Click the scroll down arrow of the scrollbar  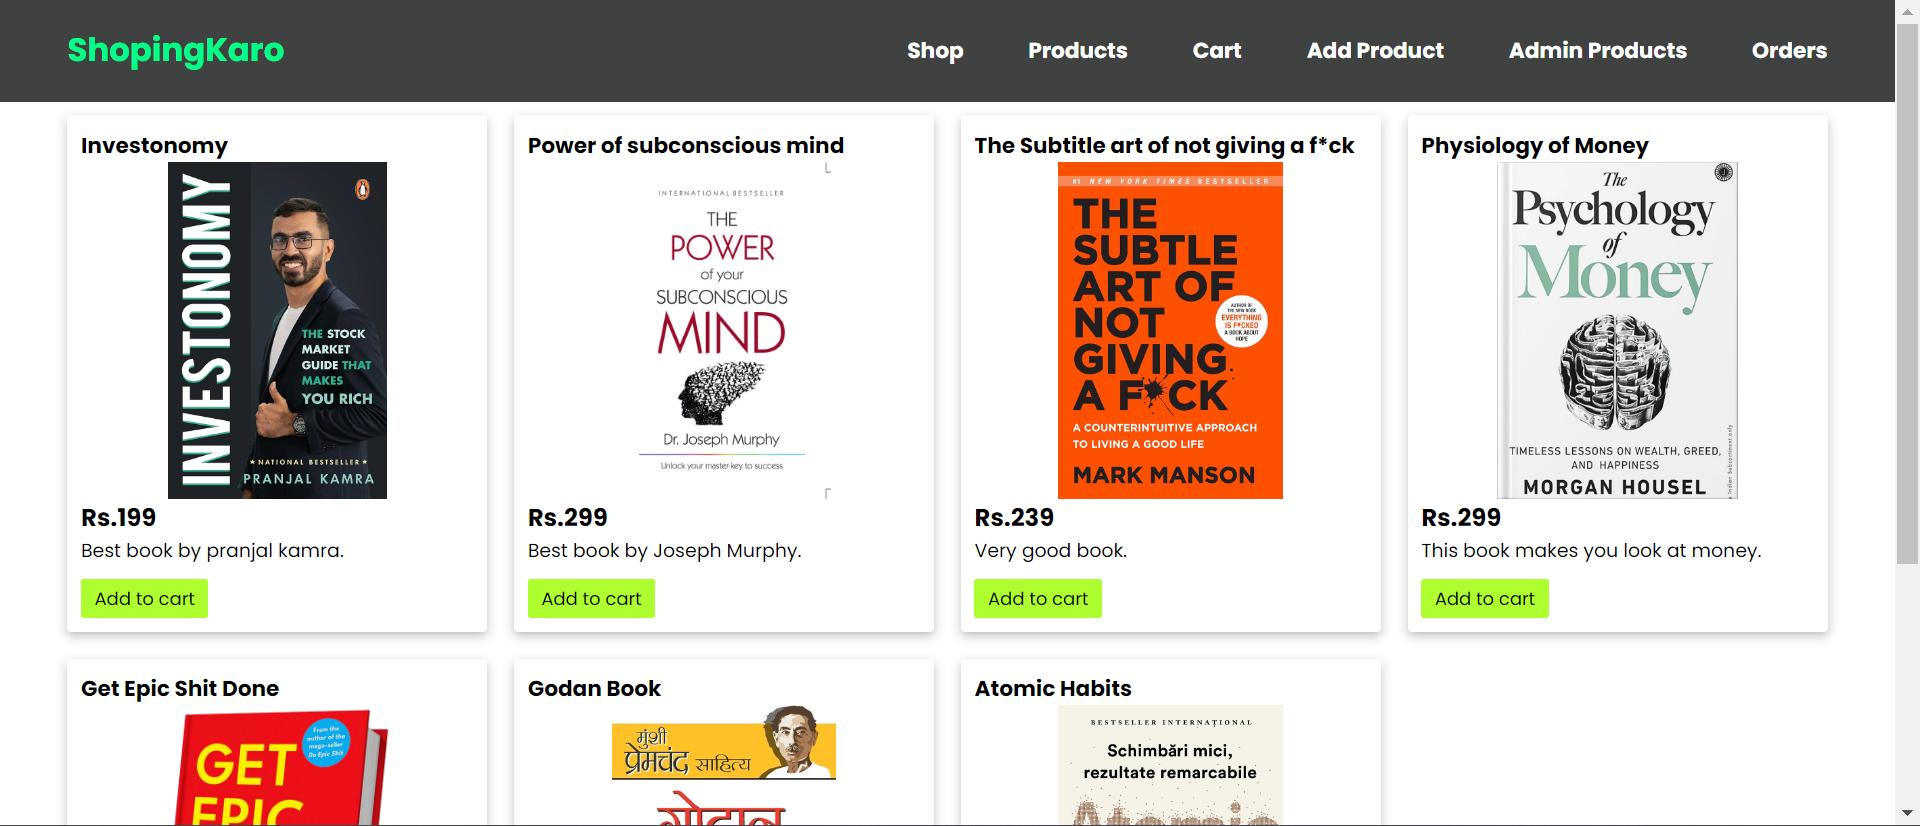(x=1908, y=813)
